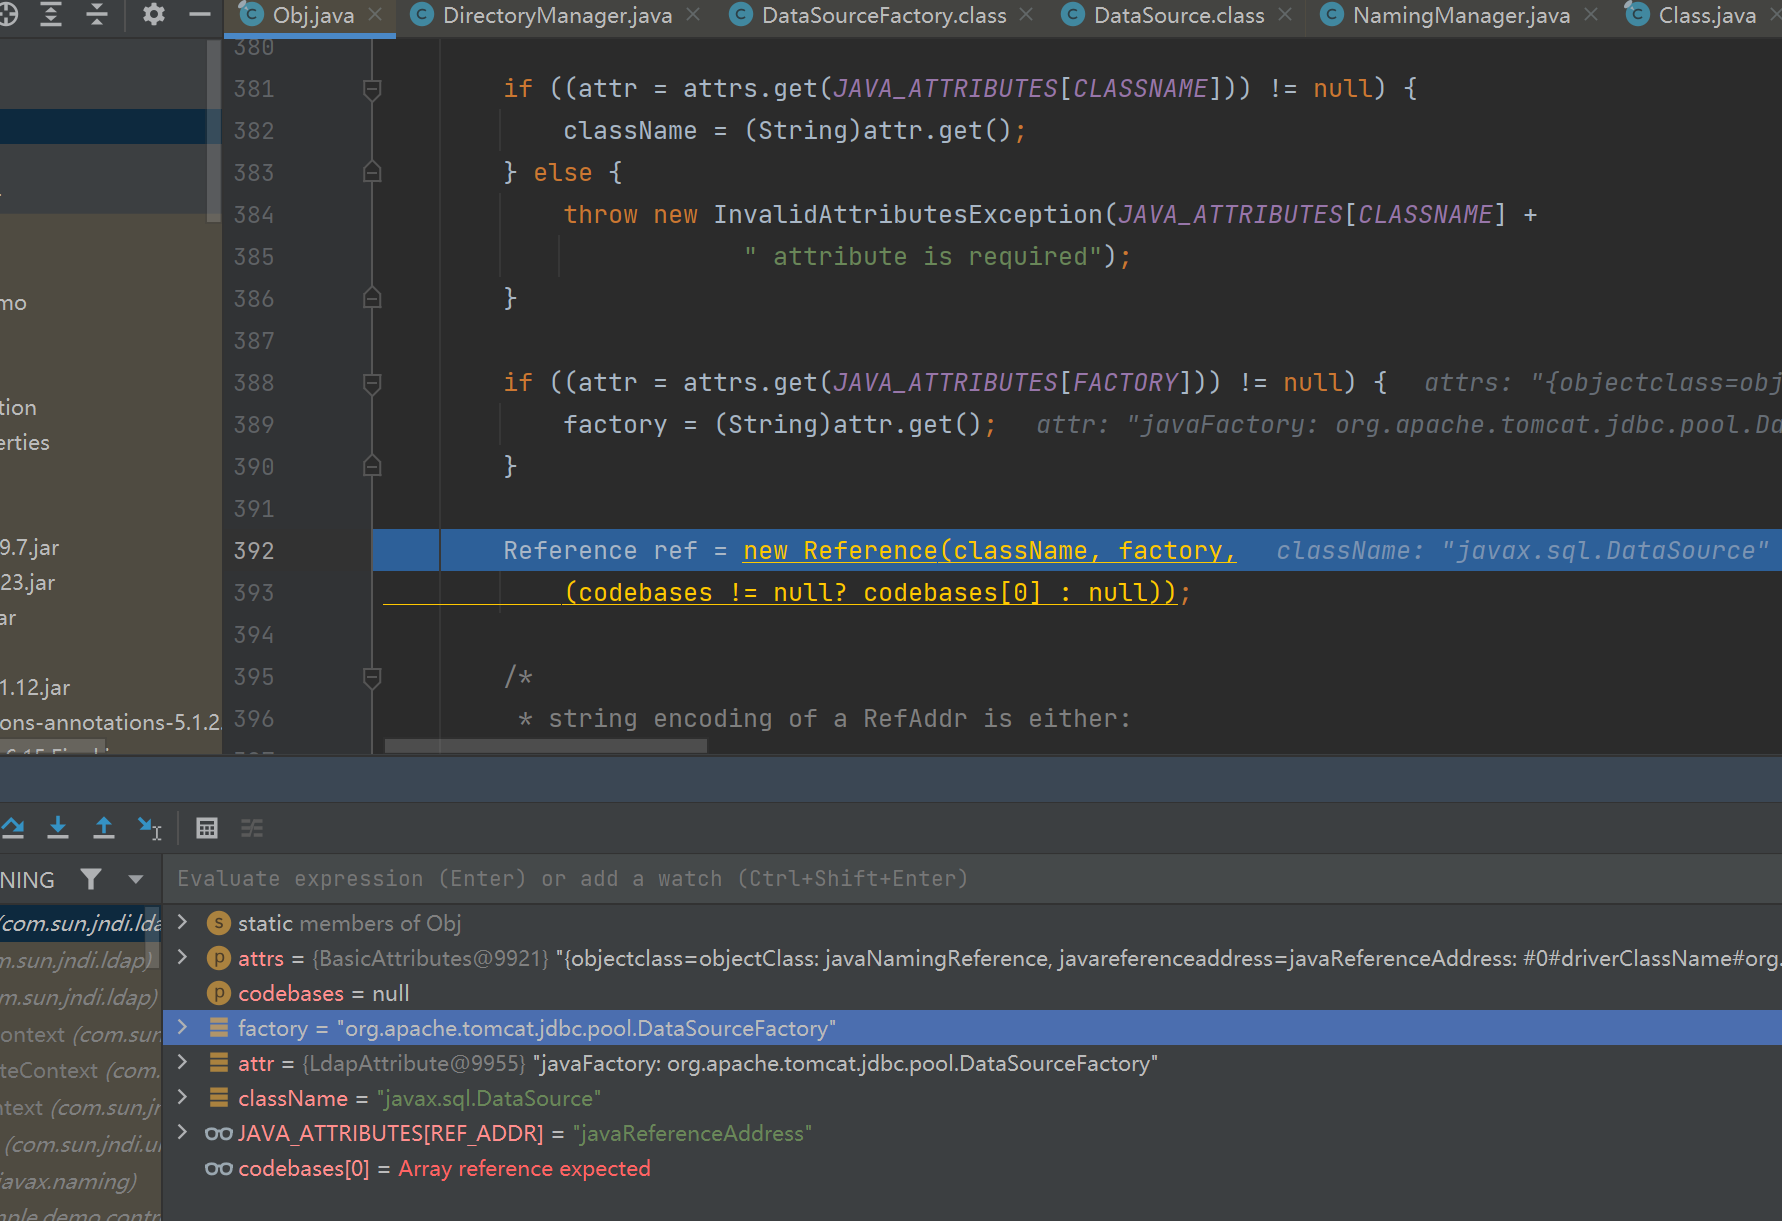Expand the factory variable node
The image size is (1782, 1221).
click(x=182, y=1027)
